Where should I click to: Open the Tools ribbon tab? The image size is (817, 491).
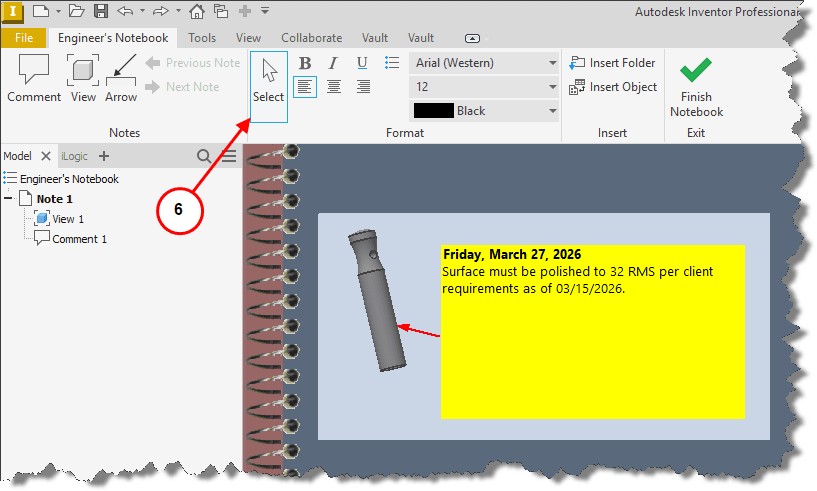click(x=202, y=38)
